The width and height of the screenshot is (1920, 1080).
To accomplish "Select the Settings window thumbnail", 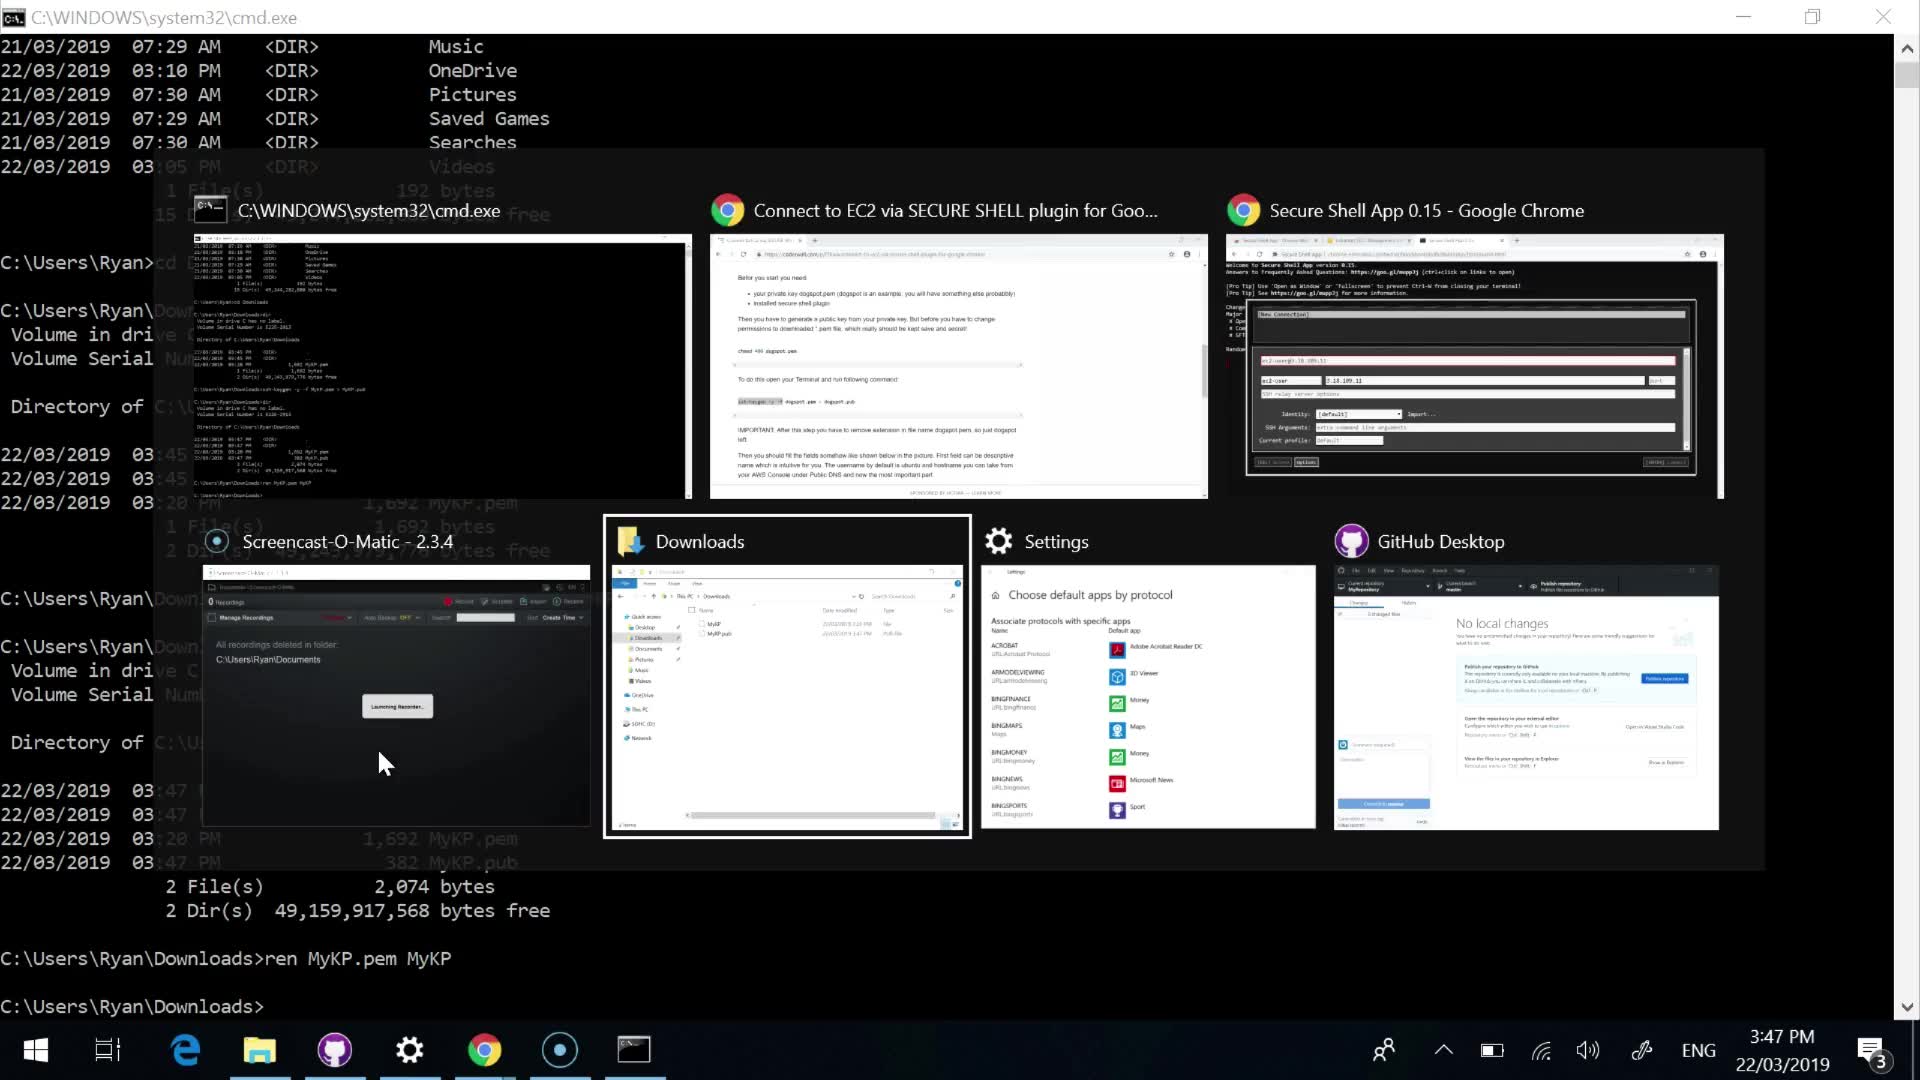I will [1148, 696].
